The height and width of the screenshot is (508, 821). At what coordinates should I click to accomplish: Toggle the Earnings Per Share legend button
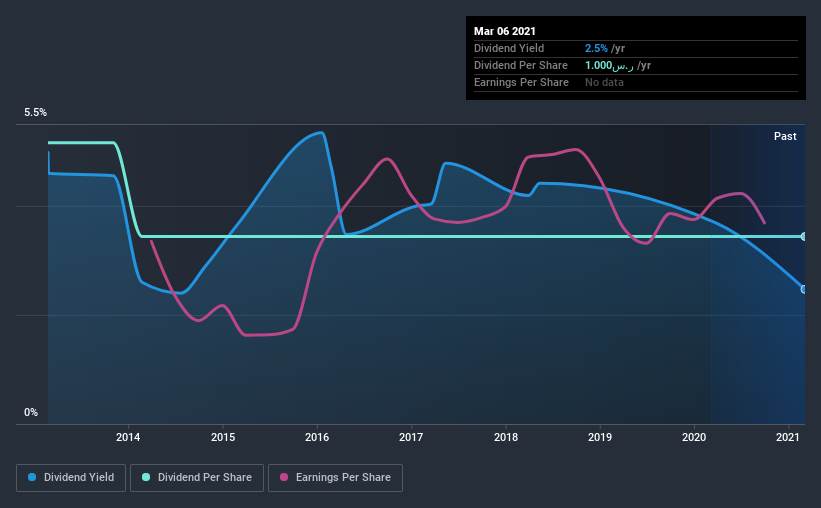(335, 478)
